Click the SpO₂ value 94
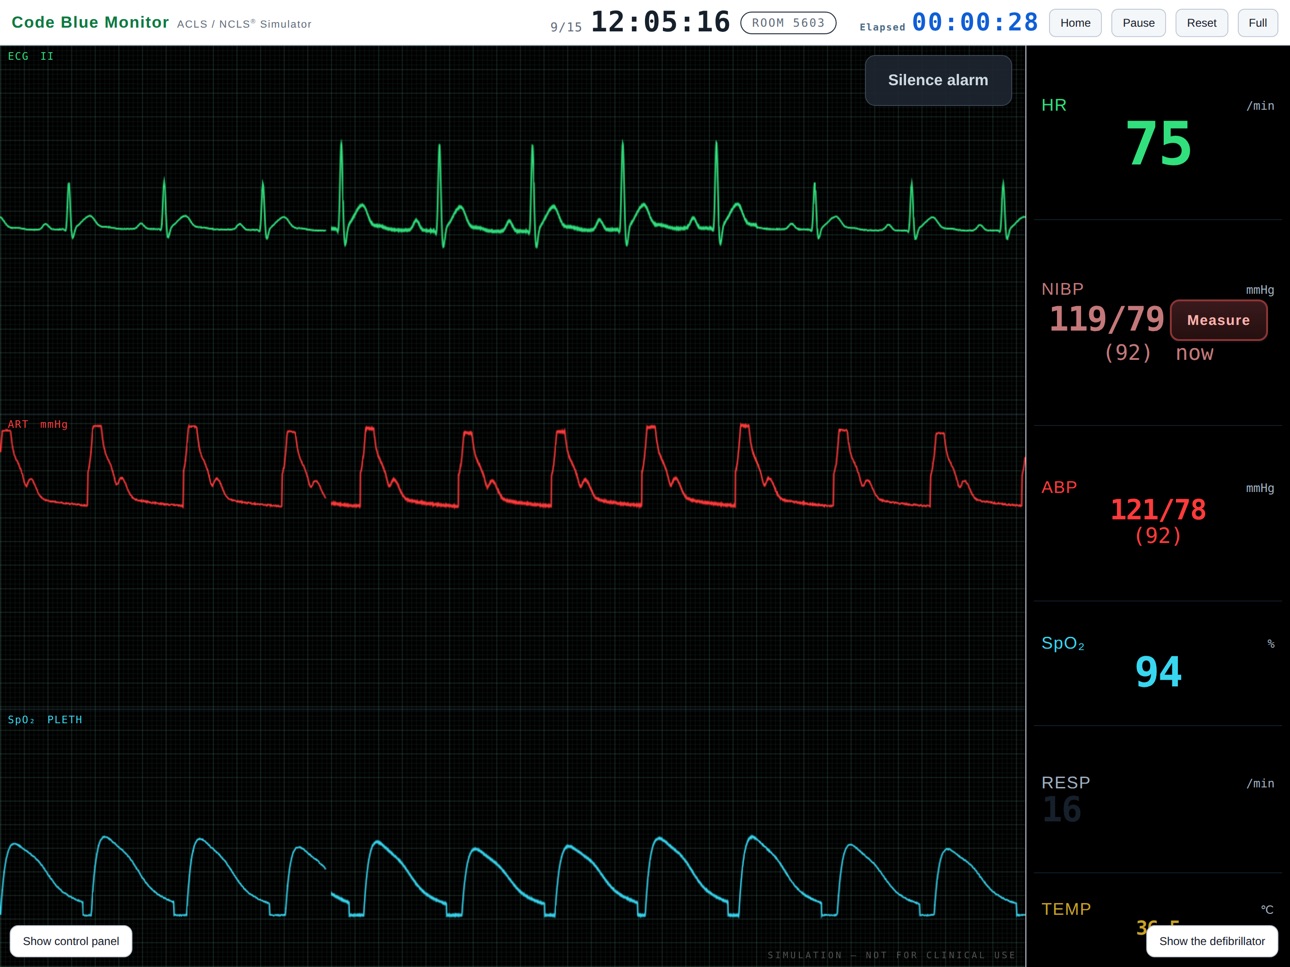 pyautogui.click(x=1158, y=671)
